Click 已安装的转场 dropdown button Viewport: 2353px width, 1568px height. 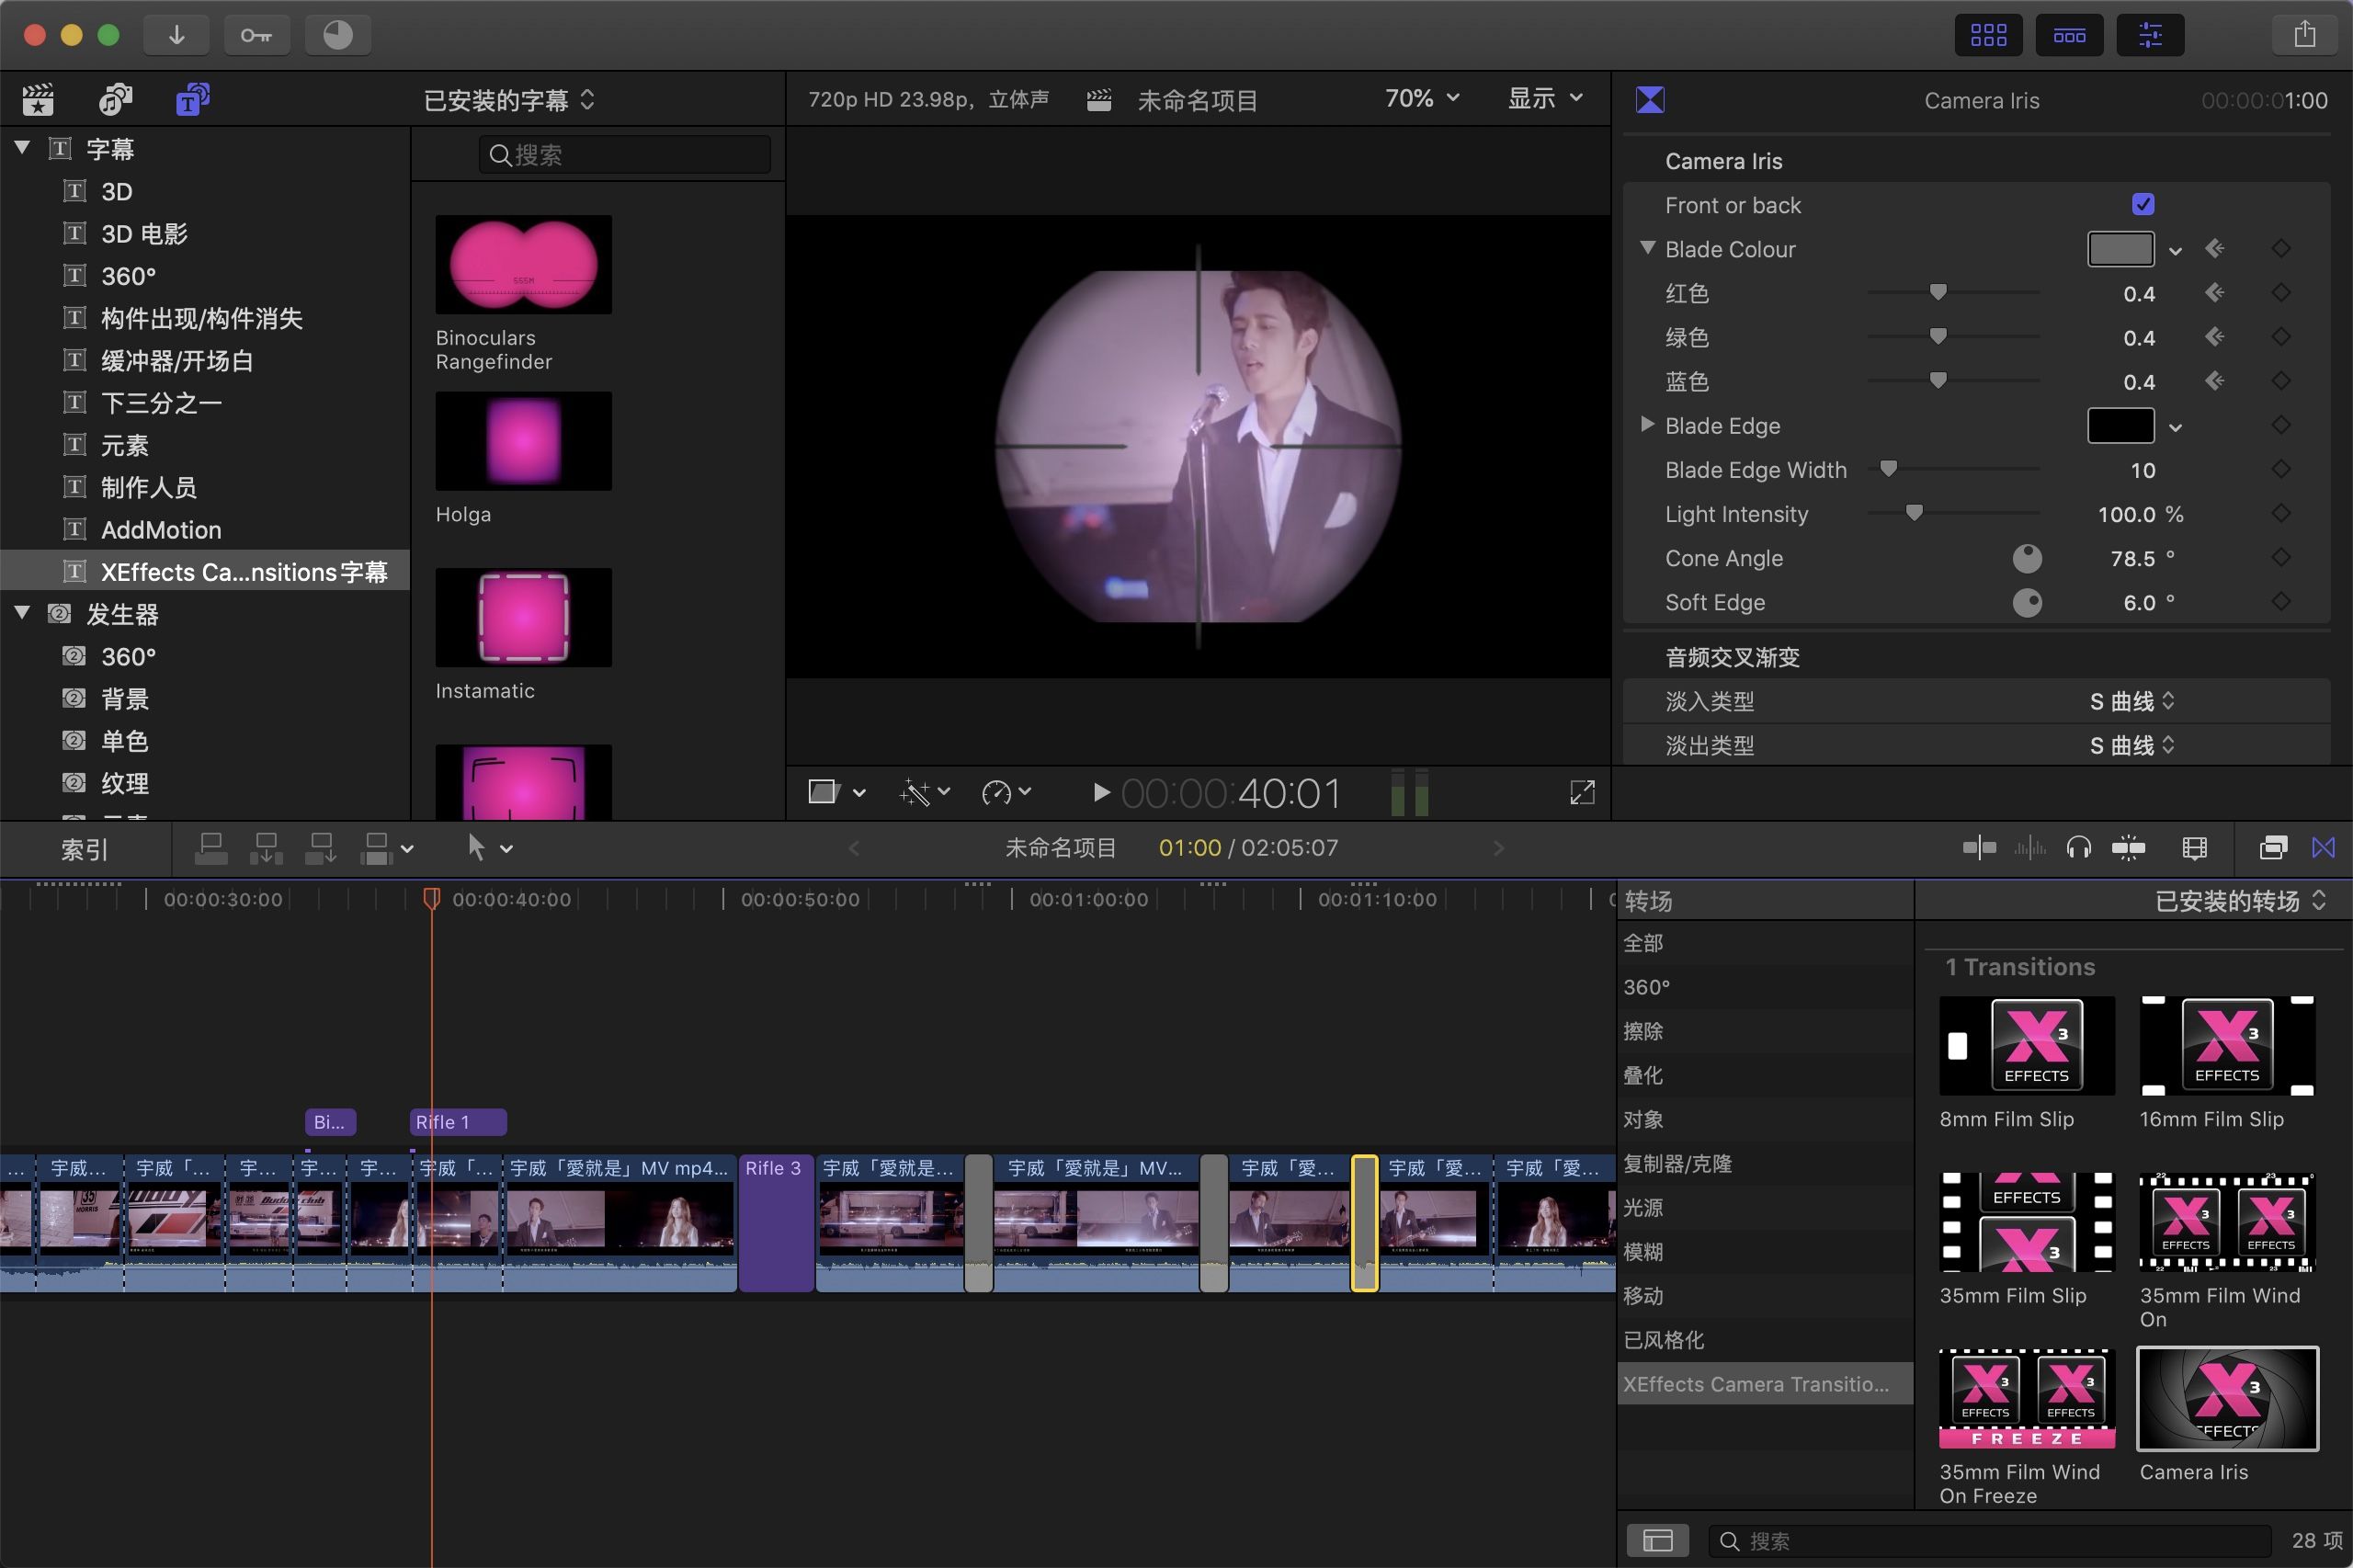[2241, 900]
